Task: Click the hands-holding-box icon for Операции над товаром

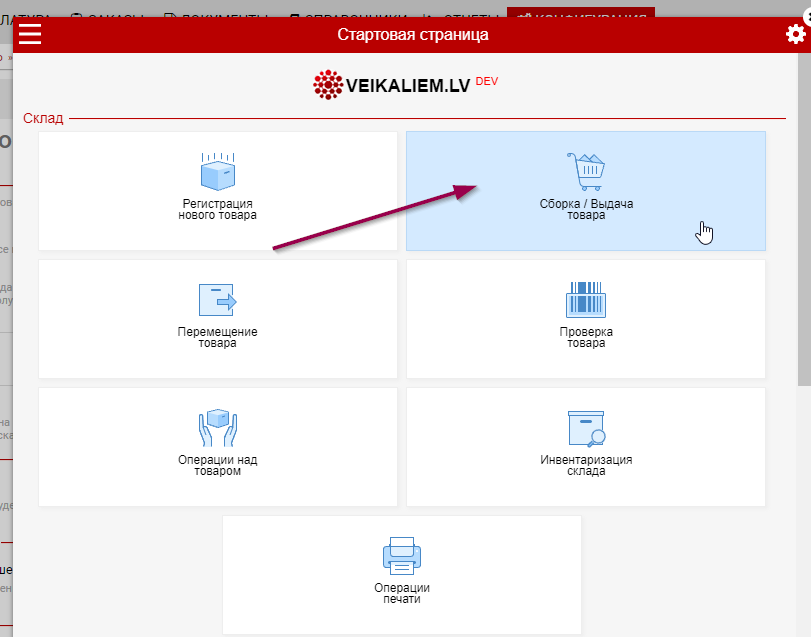Action: [217, 428]
